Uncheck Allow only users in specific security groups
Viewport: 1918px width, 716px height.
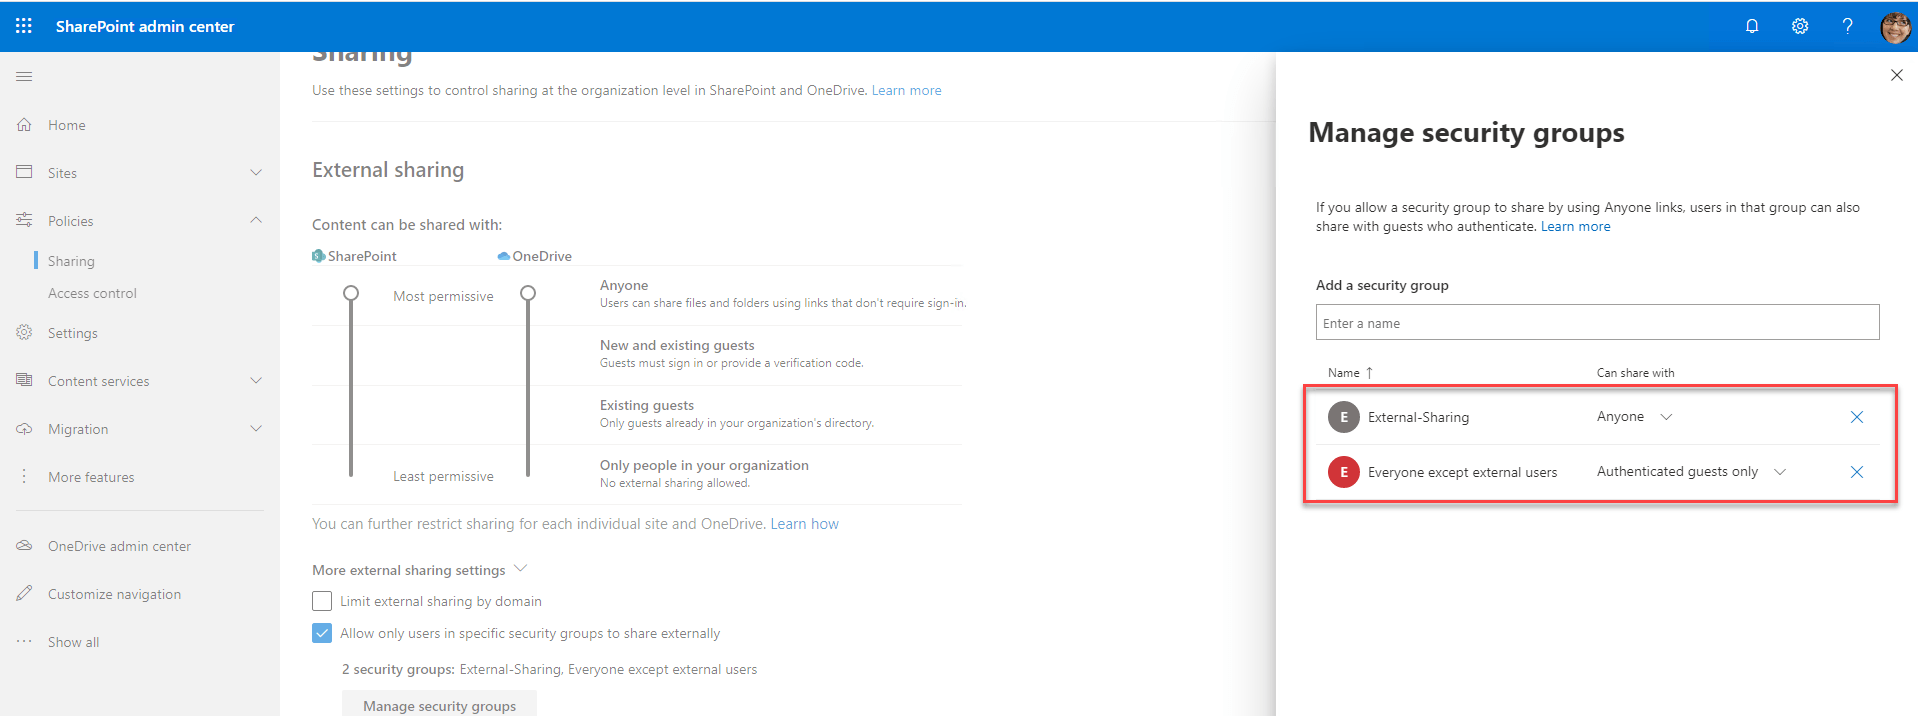(x=322, y=633)
